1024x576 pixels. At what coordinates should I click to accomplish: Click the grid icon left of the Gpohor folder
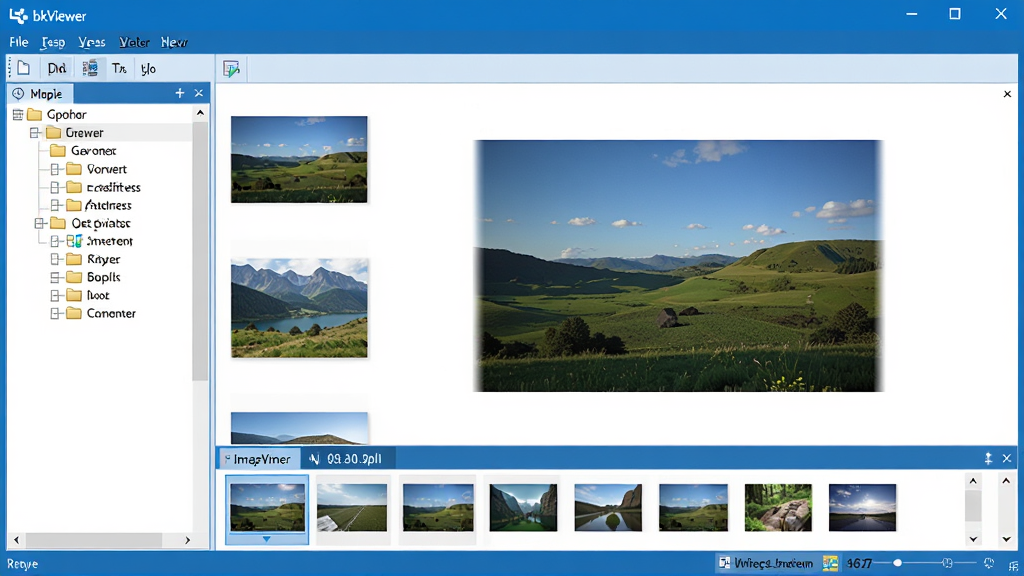(18, 114)
